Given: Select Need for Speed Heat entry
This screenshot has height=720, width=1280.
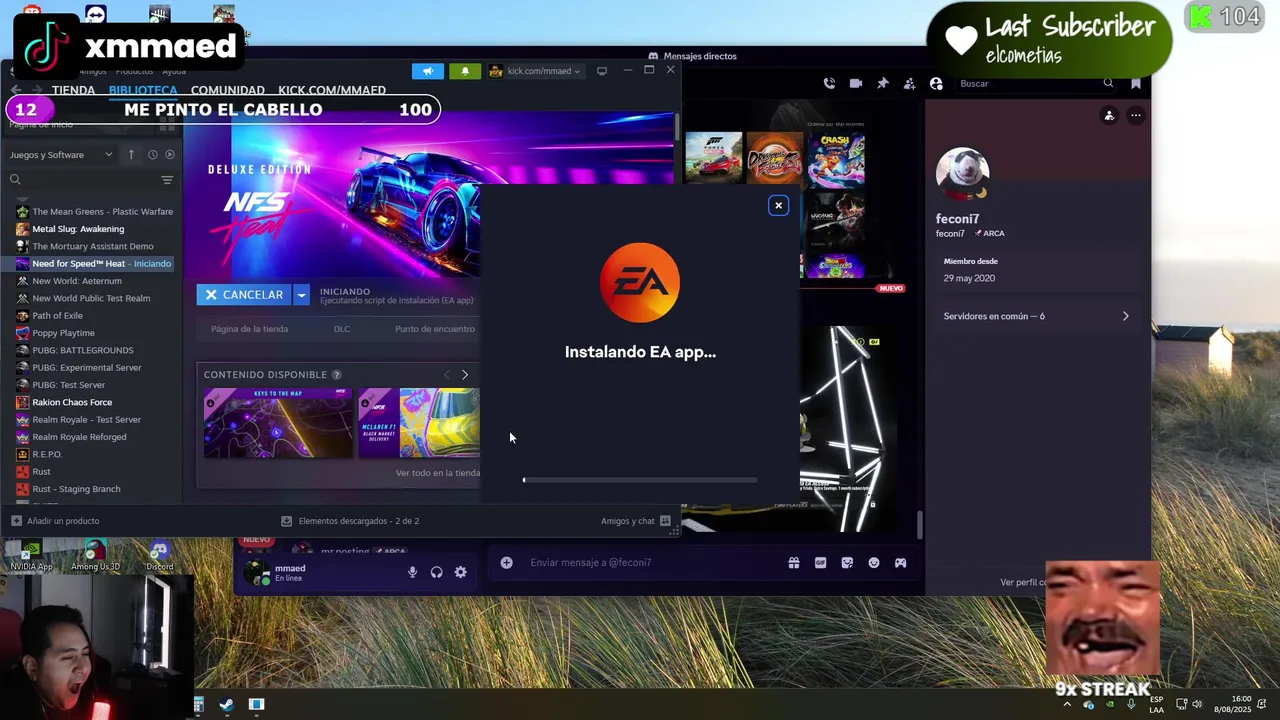Looking at the screenshot, I should pyautogui.click(x=95, y=264).
